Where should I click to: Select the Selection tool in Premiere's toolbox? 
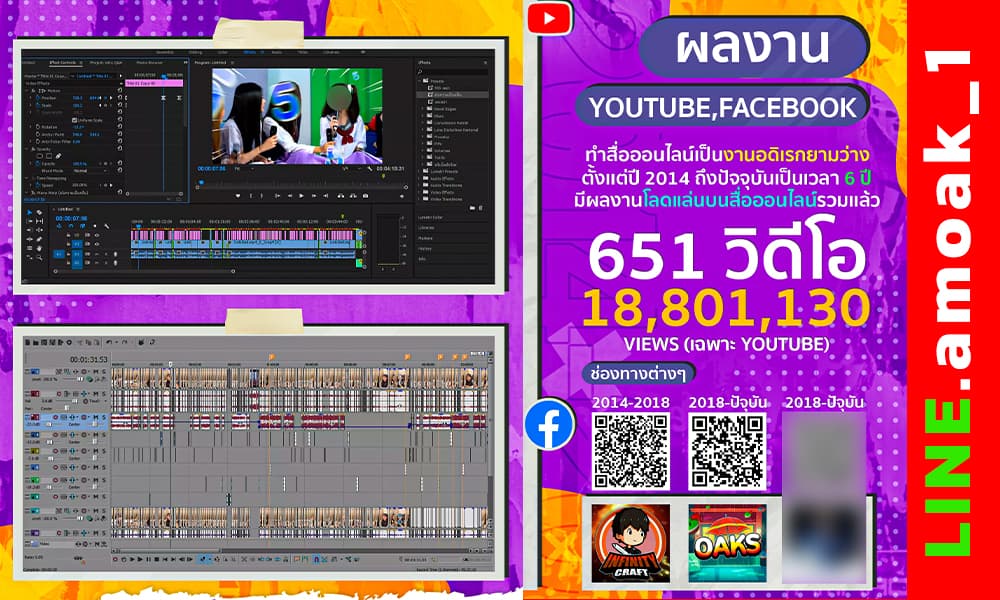pyautogui.click(x=29, y=212)
